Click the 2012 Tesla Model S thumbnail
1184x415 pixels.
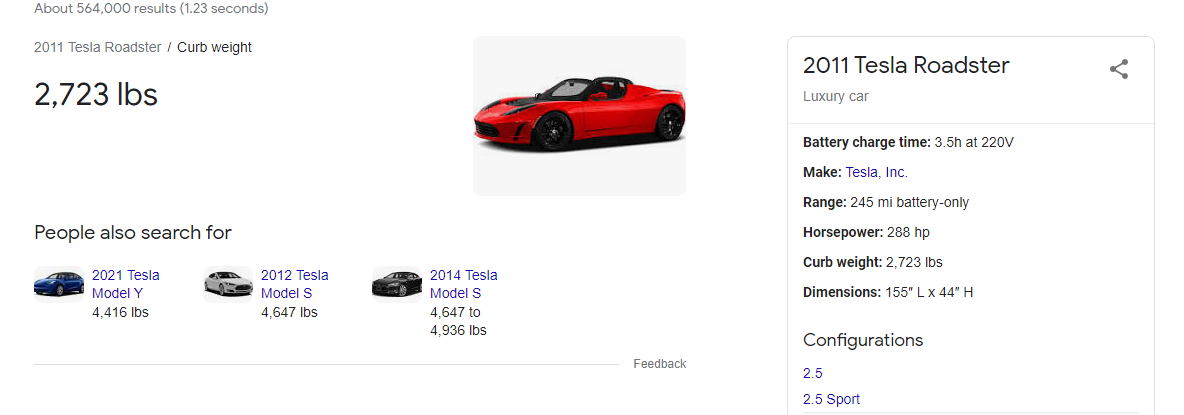[x=228, y=284]
